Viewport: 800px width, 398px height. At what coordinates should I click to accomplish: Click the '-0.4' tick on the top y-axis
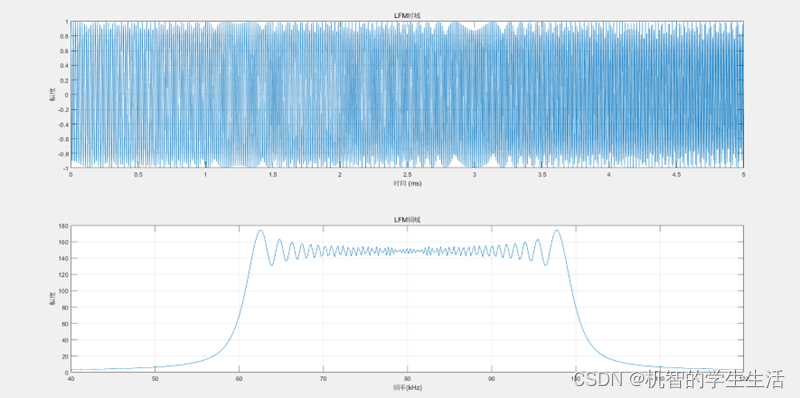(63, 124)
